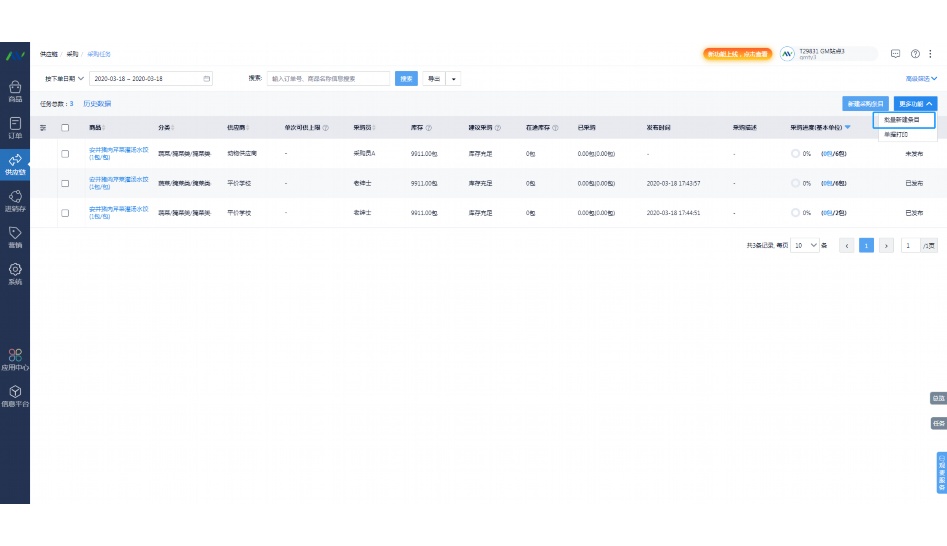Select 单据打印 from the dropdown menu

pyautogui.click(x=897, y=134)
